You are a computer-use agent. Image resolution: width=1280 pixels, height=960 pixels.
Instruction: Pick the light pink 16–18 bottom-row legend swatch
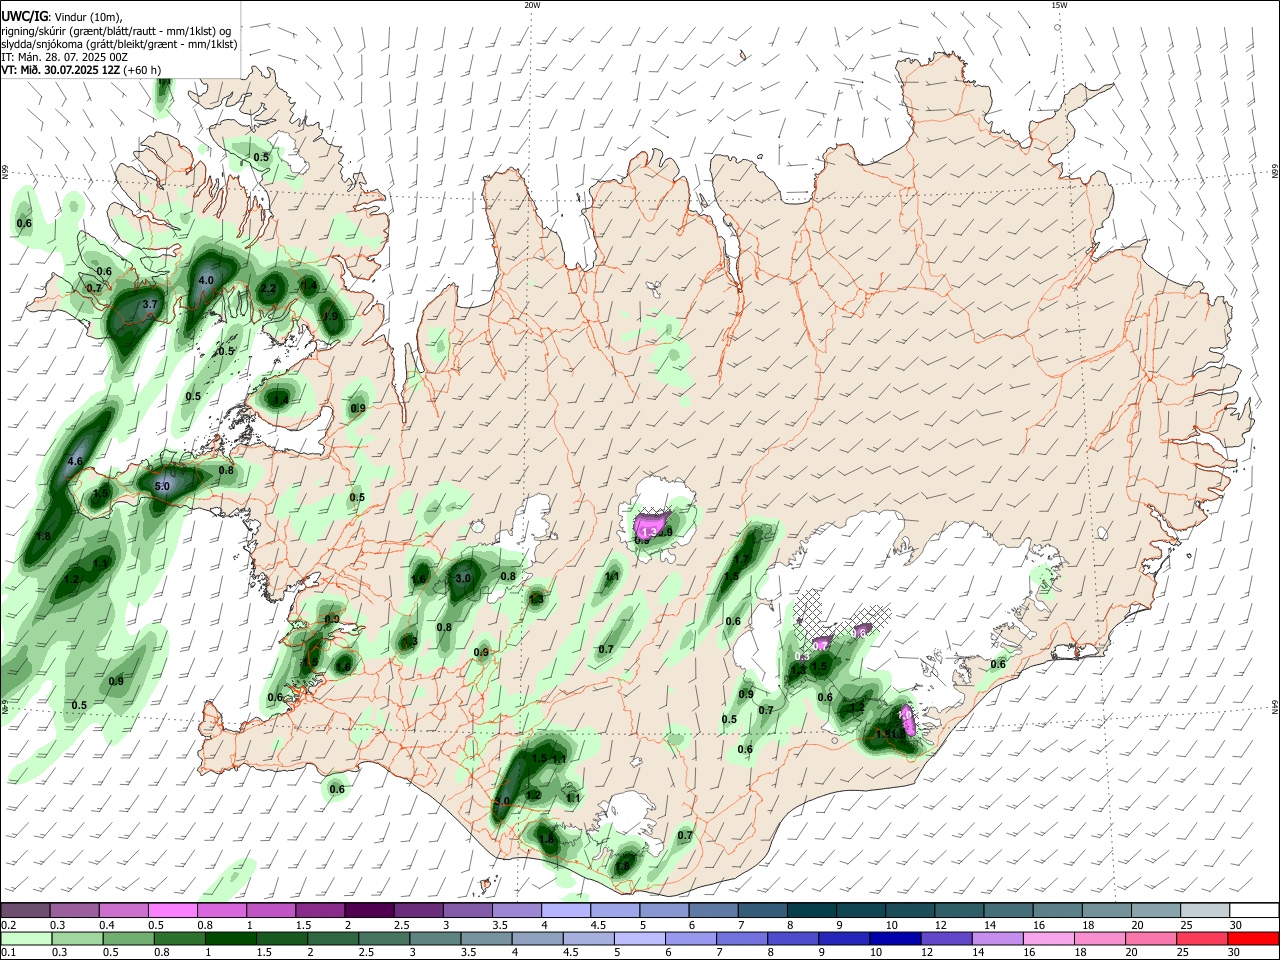pyautogui.click(x=1049, y=938)
